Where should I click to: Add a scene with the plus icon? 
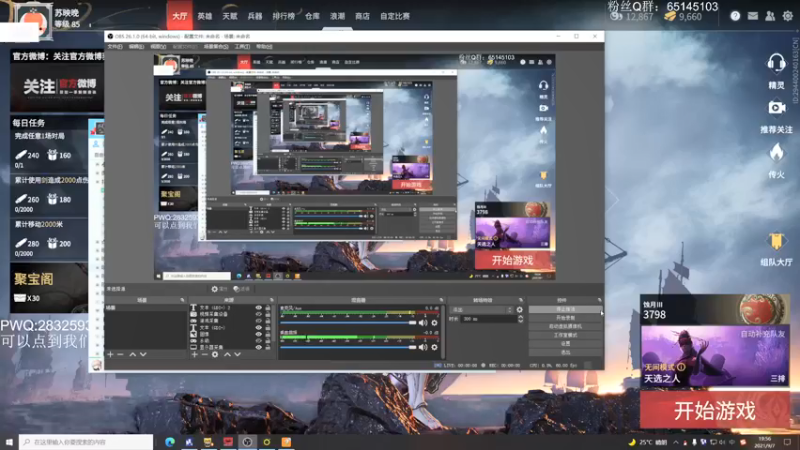[x=110, y=354]
